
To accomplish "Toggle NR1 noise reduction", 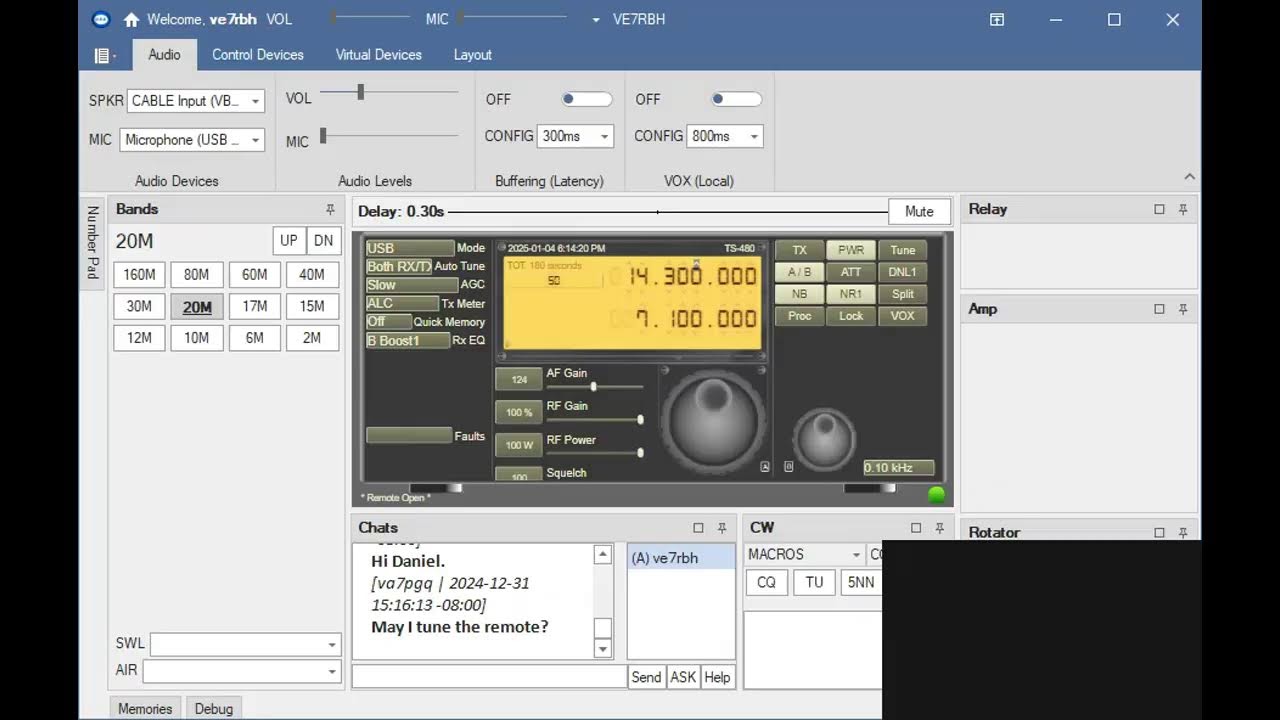I will coord(851,294).
